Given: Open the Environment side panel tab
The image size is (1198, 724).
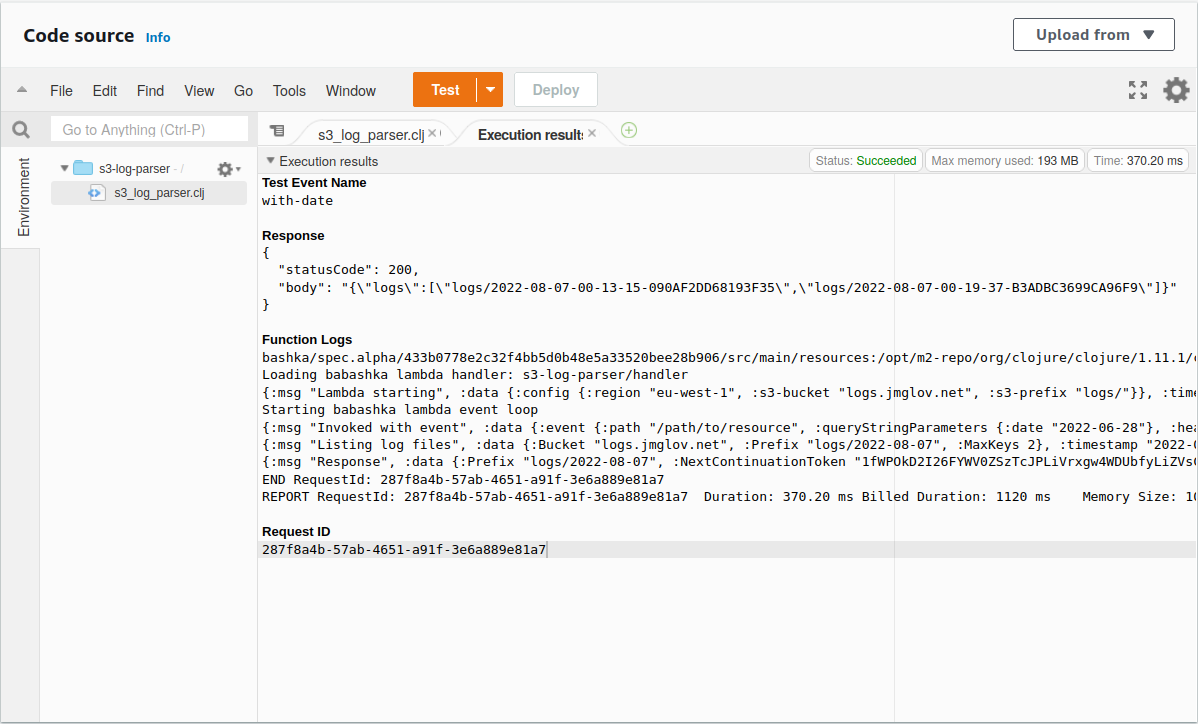Looking at the screenshot, I should [x=24, y=196].
